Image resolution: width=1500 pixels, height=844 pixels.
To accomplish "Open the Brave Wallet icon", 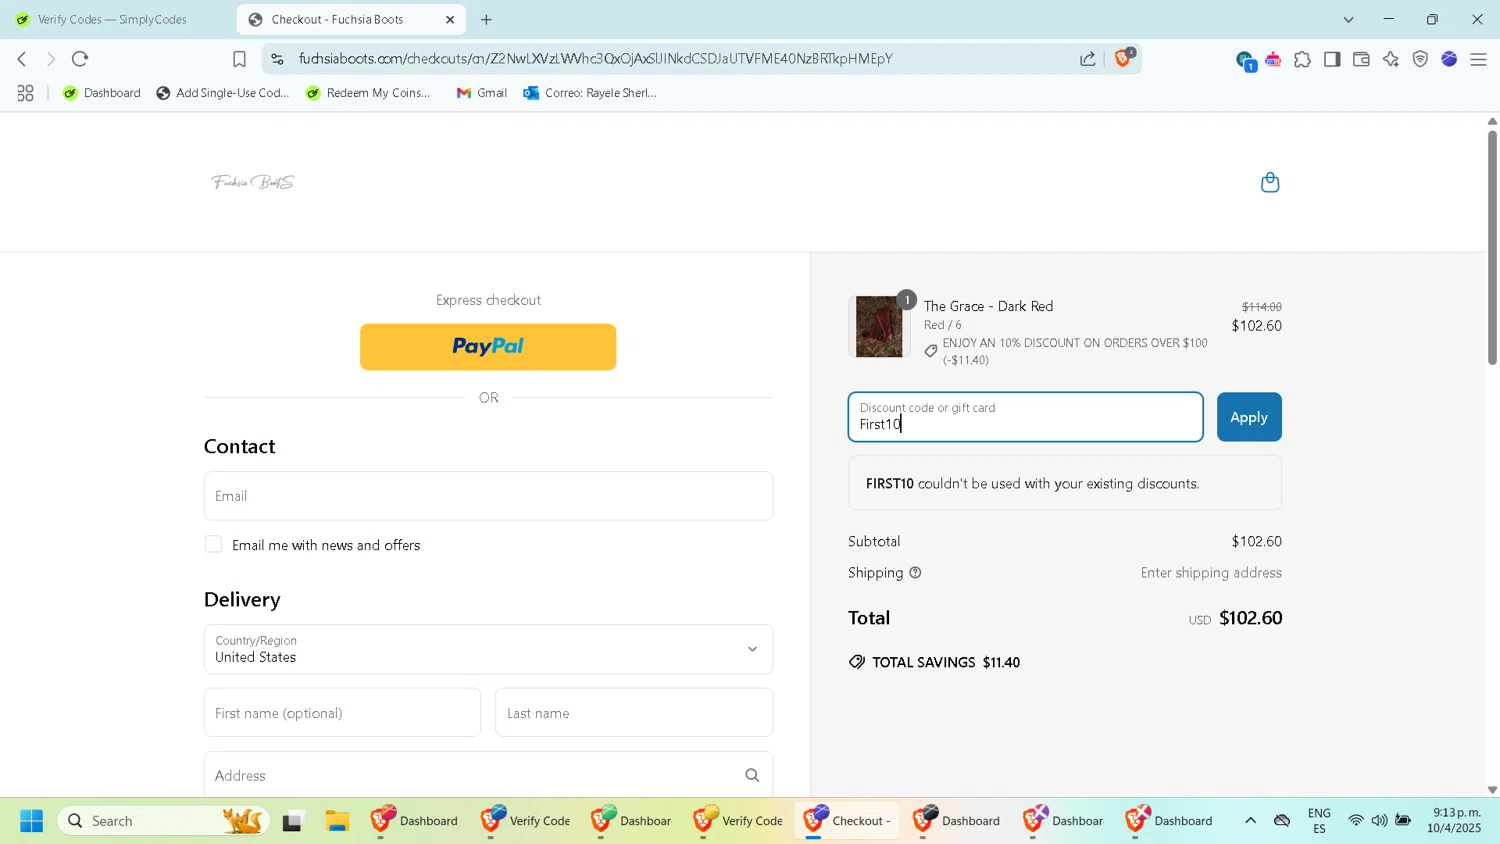I will pos(1361,60).
